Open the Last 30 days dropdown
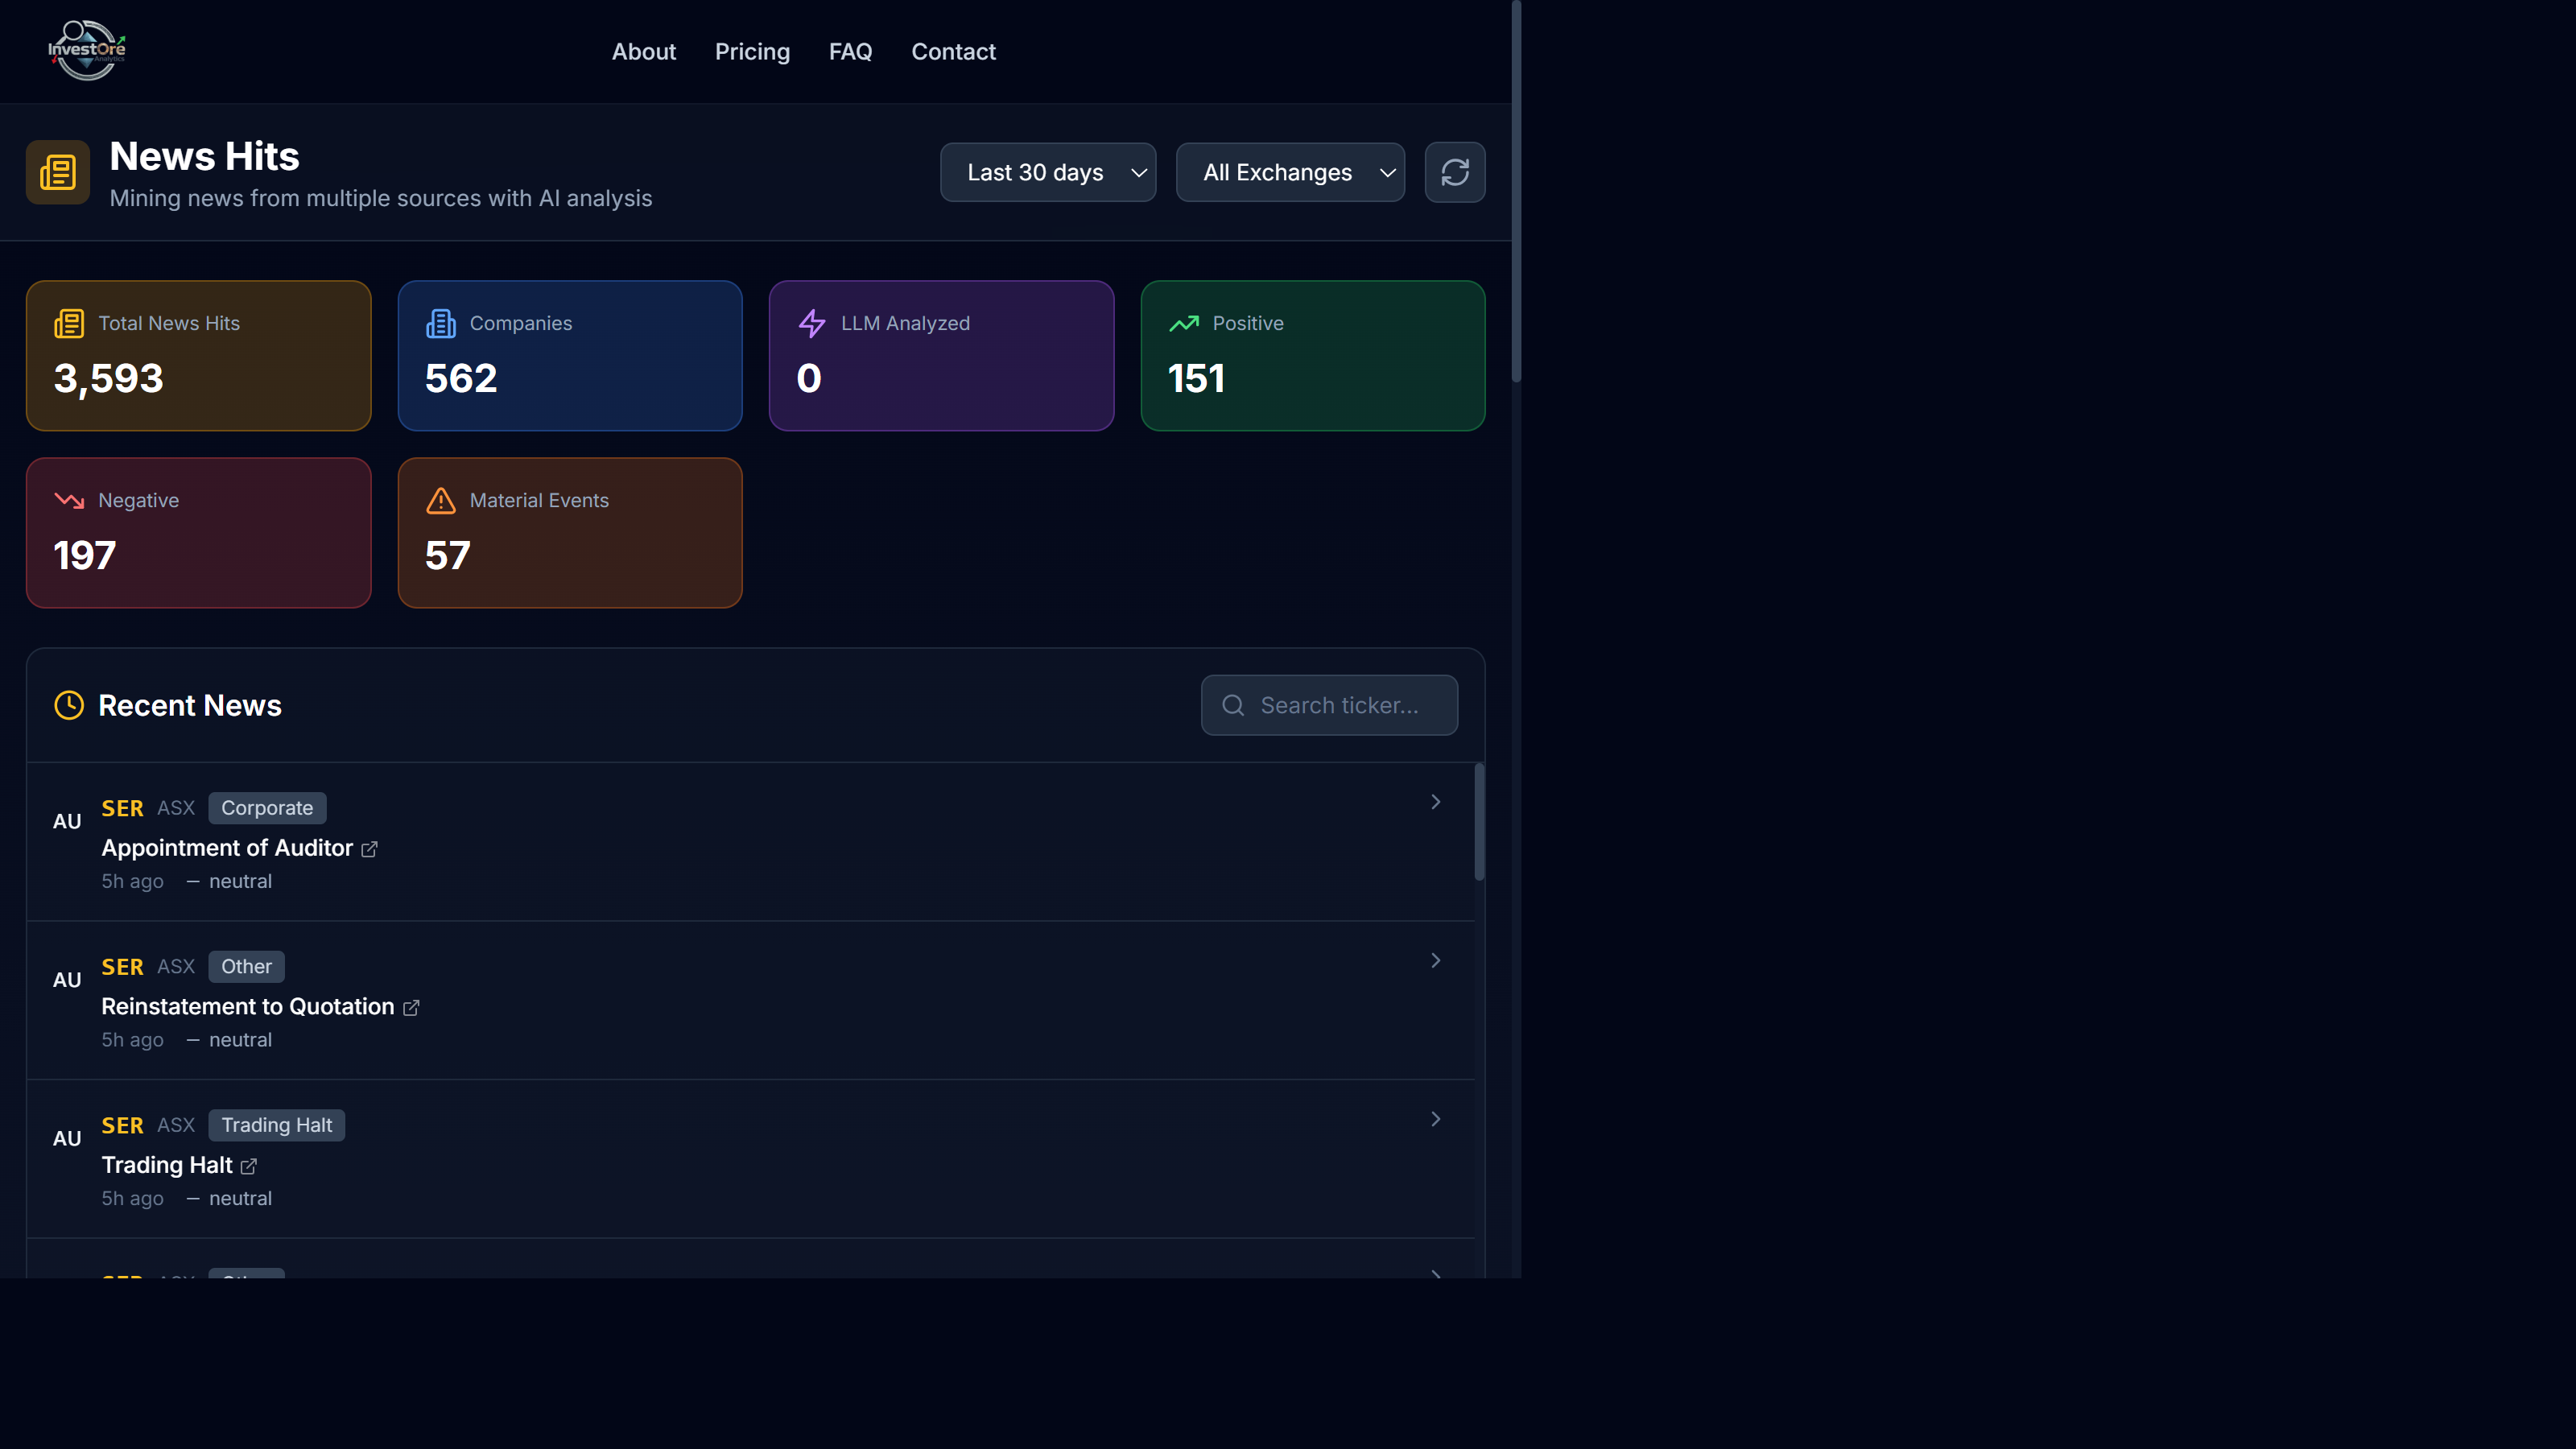This screenshot has width=2576, height=1449. (1047, 172)
